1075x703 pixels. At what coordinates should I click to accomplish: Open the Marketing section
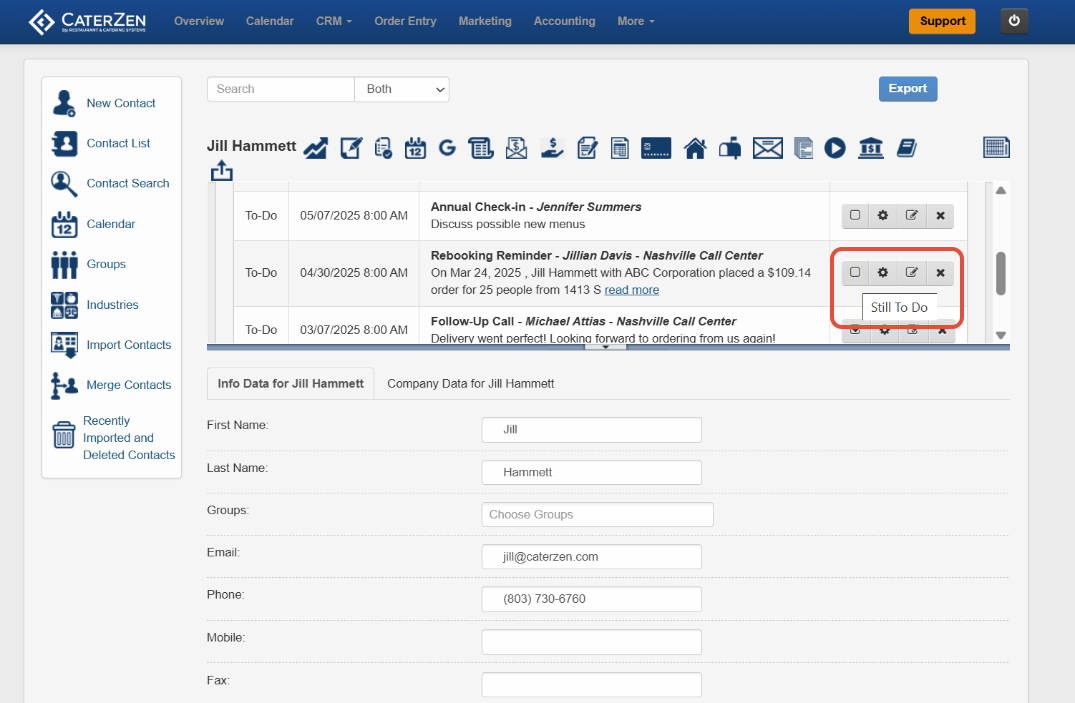pos(485,21)
